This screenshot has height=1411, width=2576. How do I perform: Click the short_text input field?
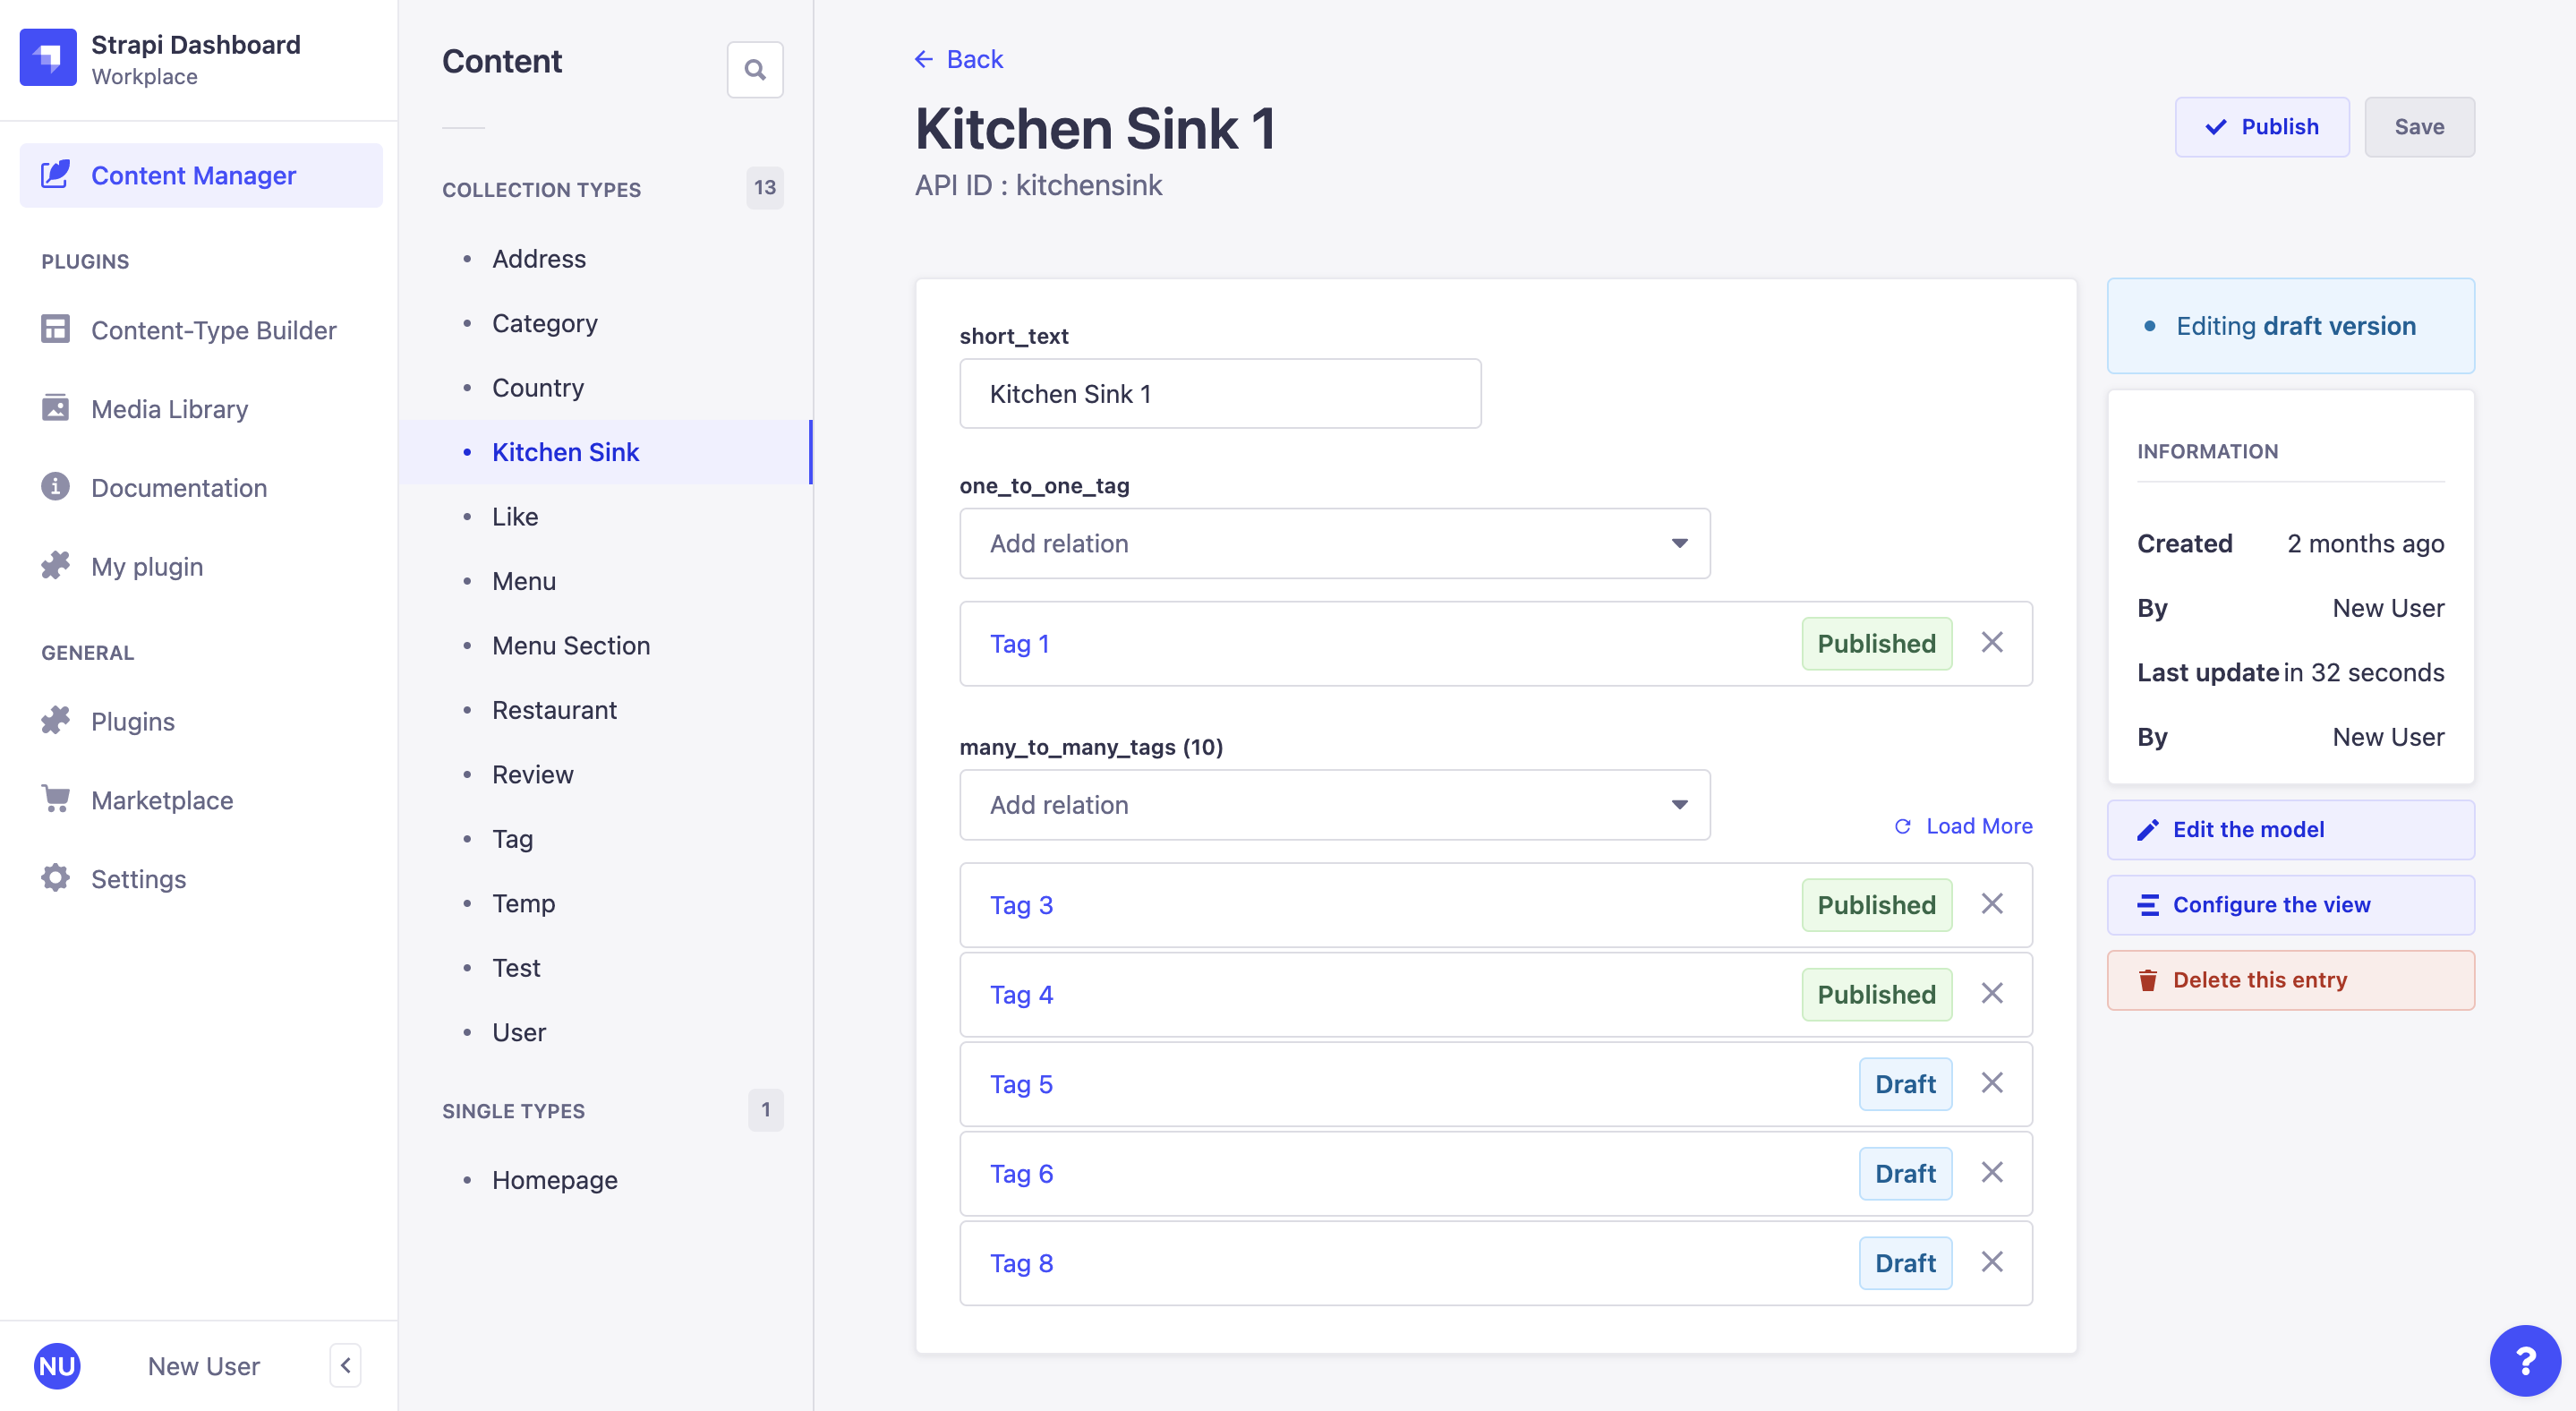1219,394
